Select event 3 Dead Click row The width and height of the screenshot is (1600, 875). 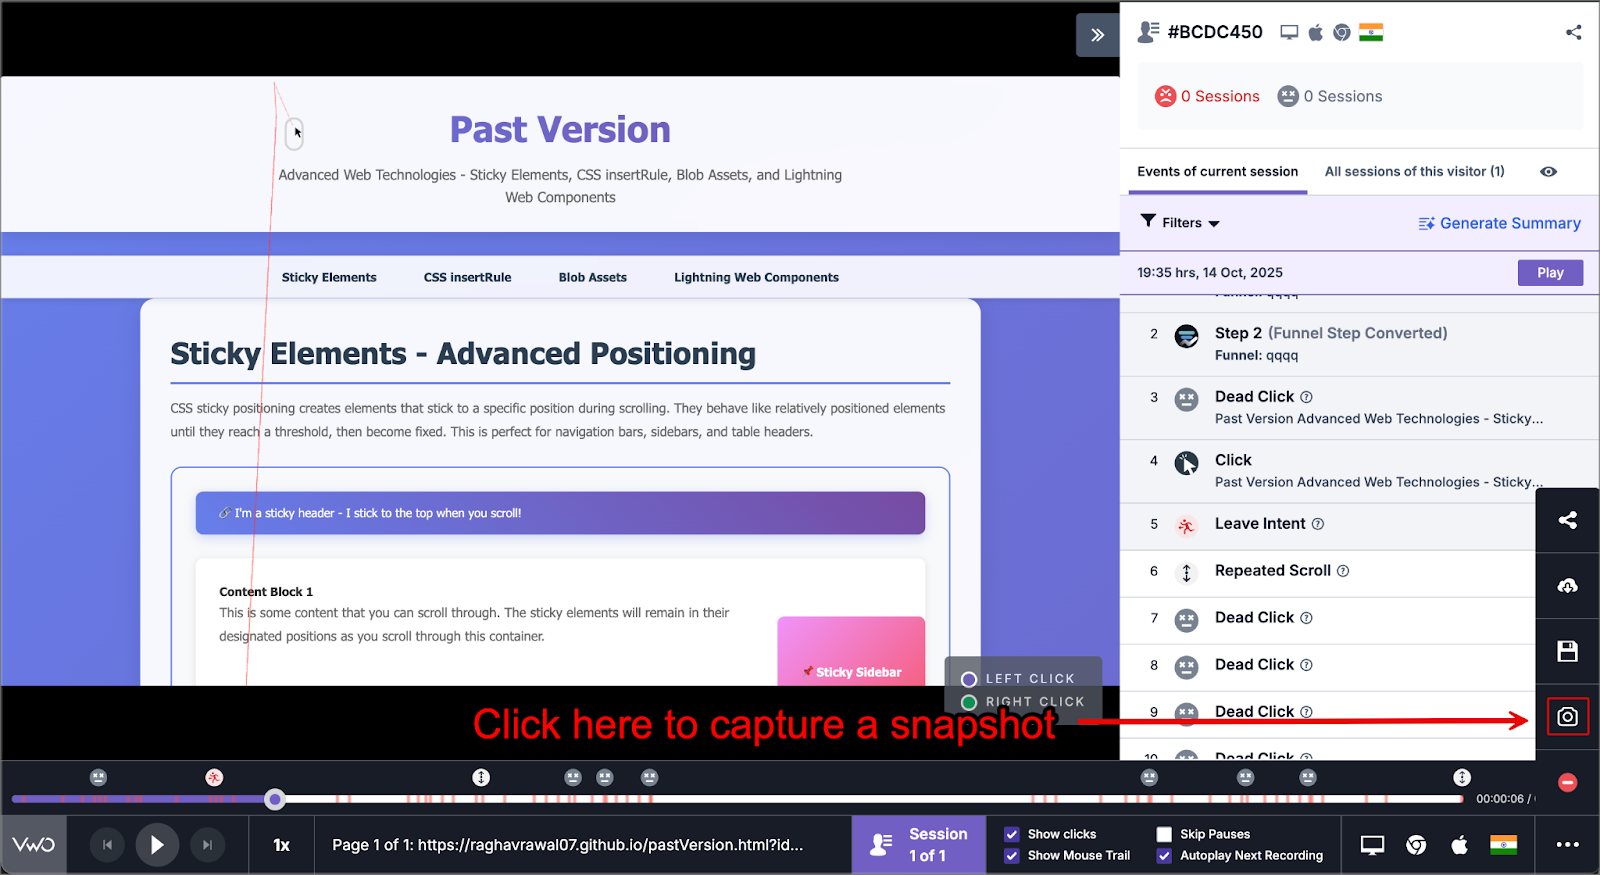coord(1359,407)
